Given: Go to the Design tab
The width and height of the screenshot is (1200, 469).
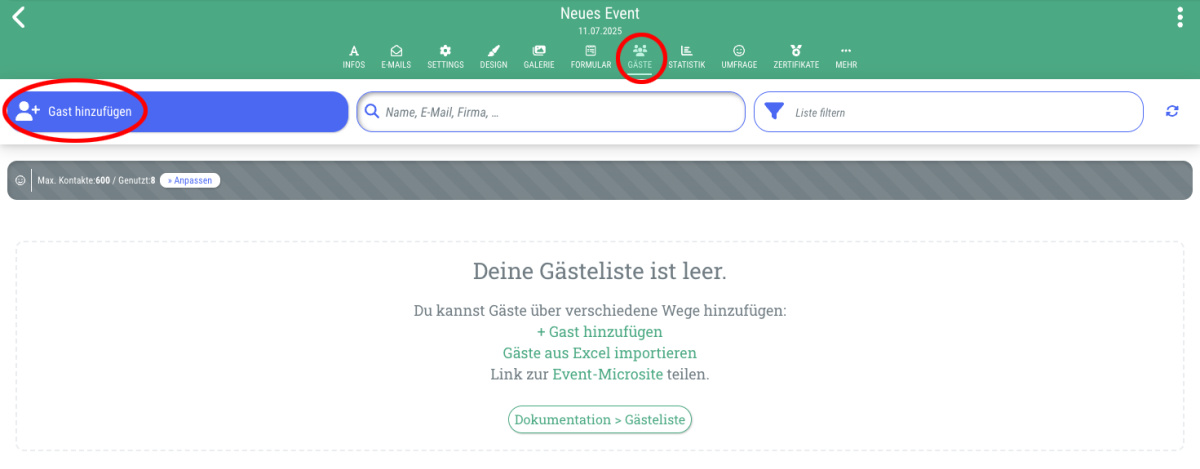Looking at the screenshot, I should (493, 57).
